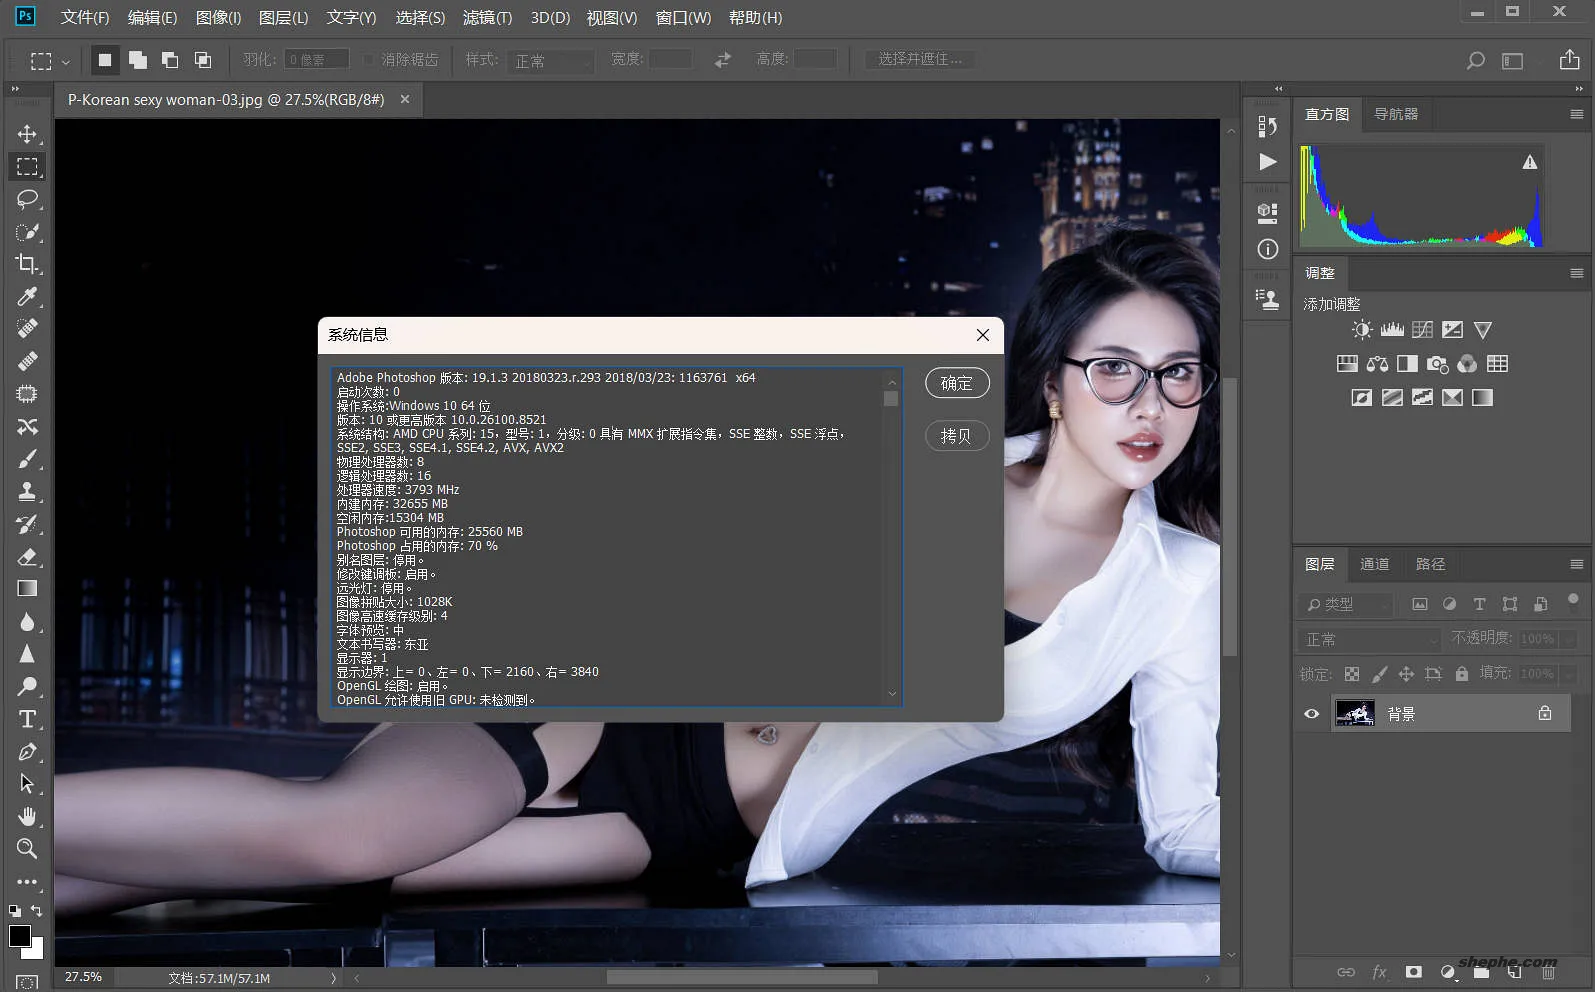1595x992 pixels.
Task: Select the Eraser tool
Action: (x=27, y=557)
